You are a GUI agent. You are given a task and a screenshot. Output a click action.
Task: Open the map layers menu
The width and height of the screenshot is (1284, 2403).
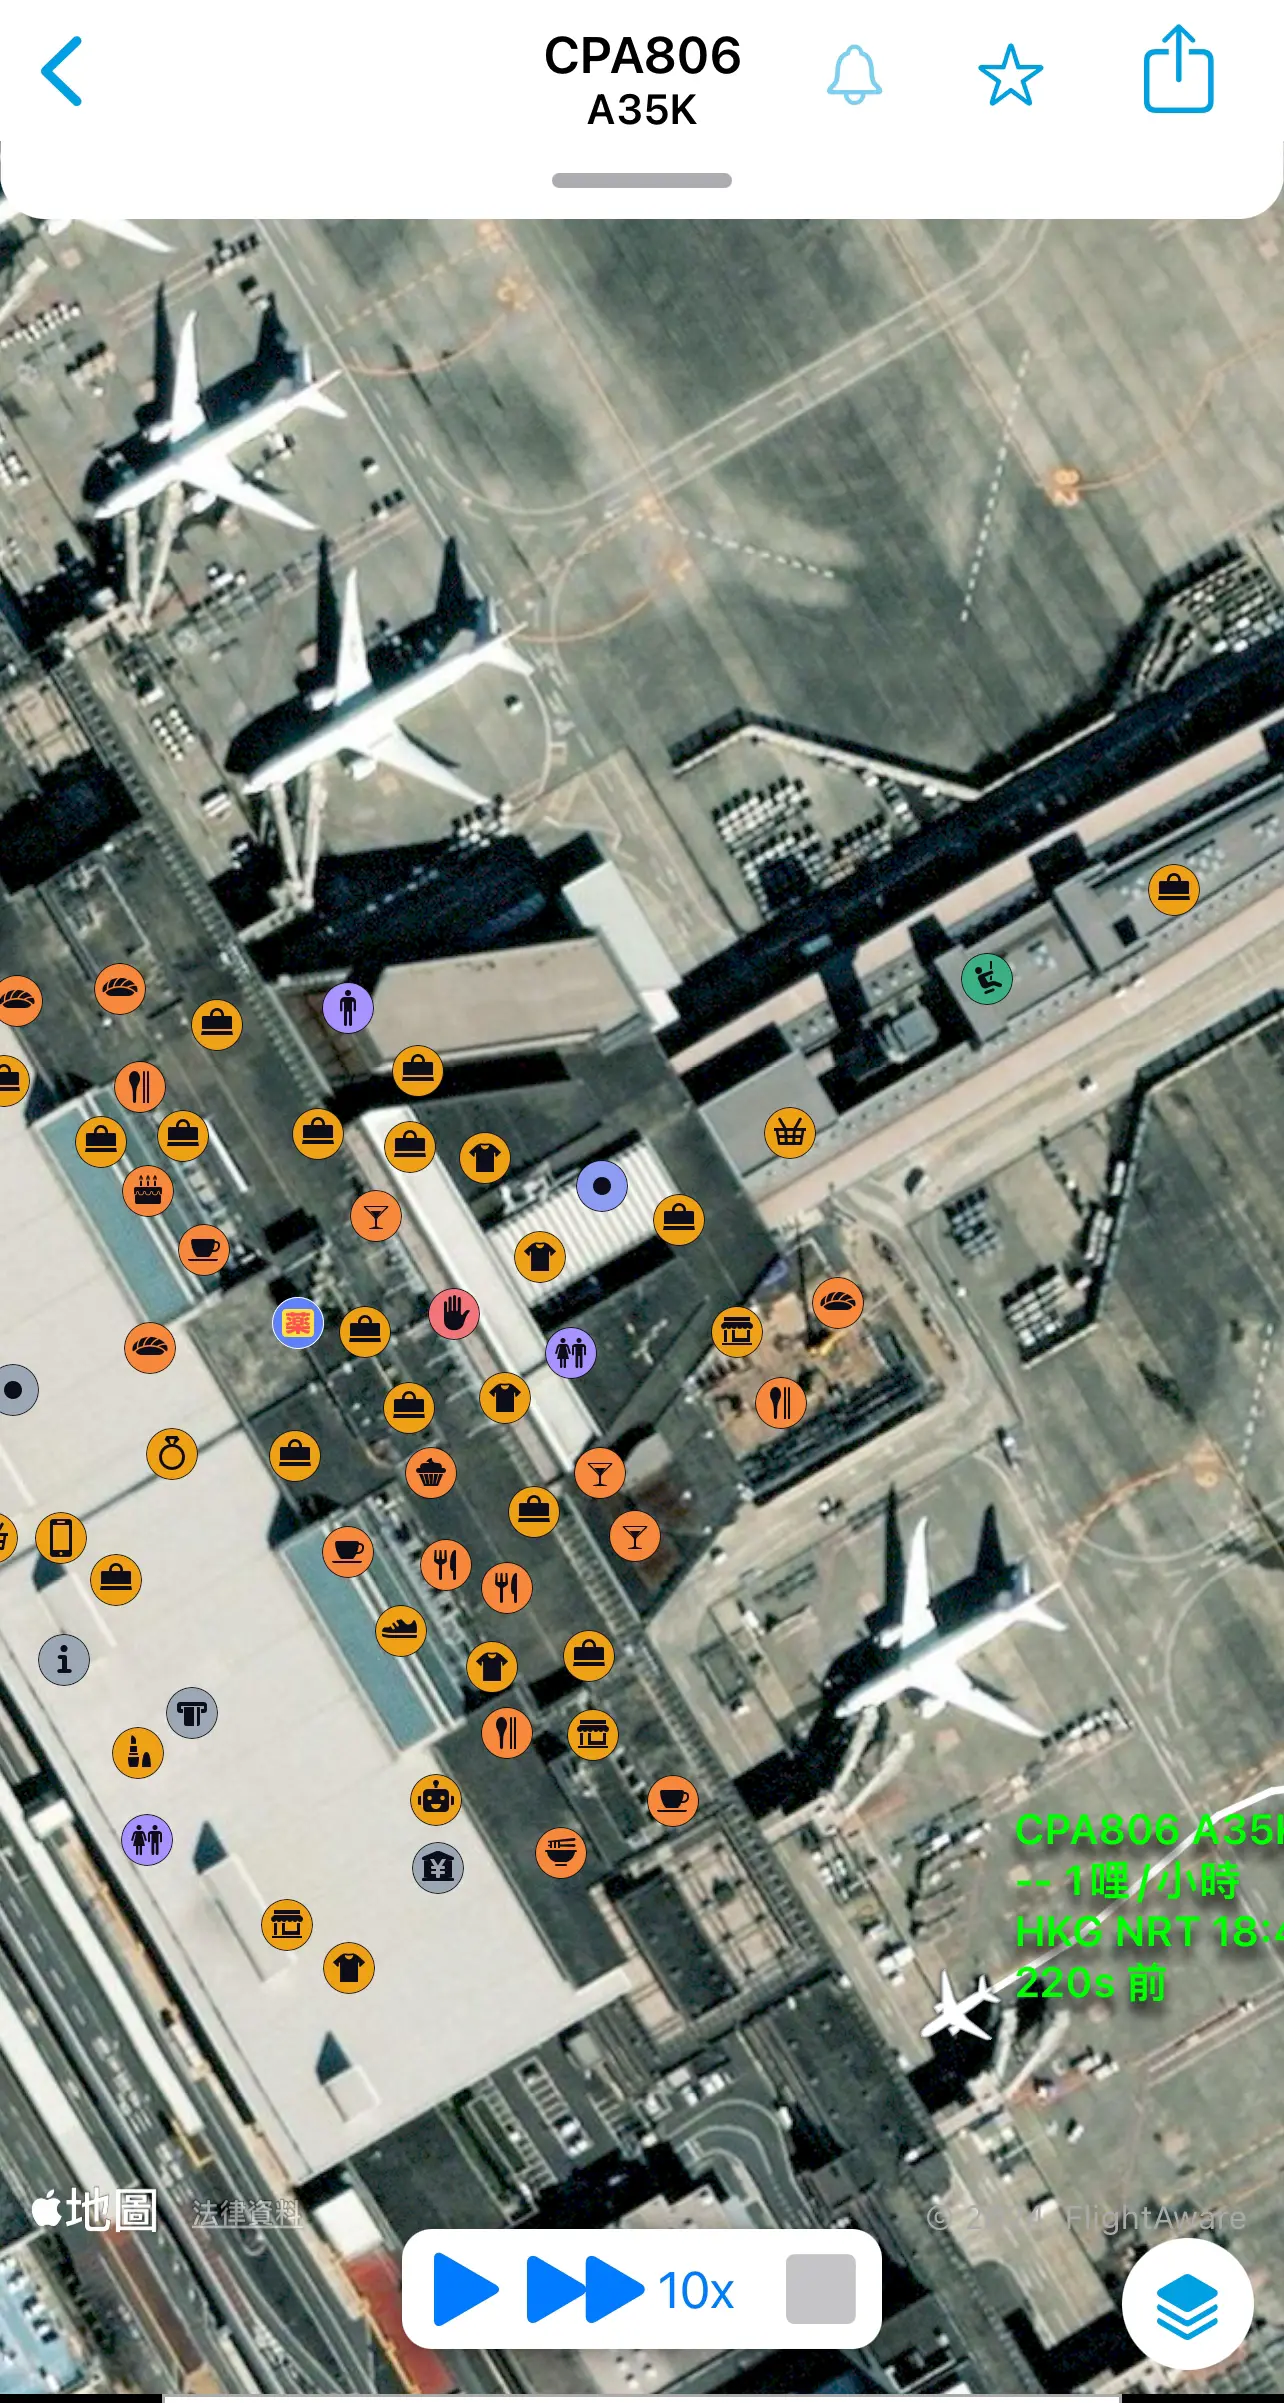tap(1187, 2303)
